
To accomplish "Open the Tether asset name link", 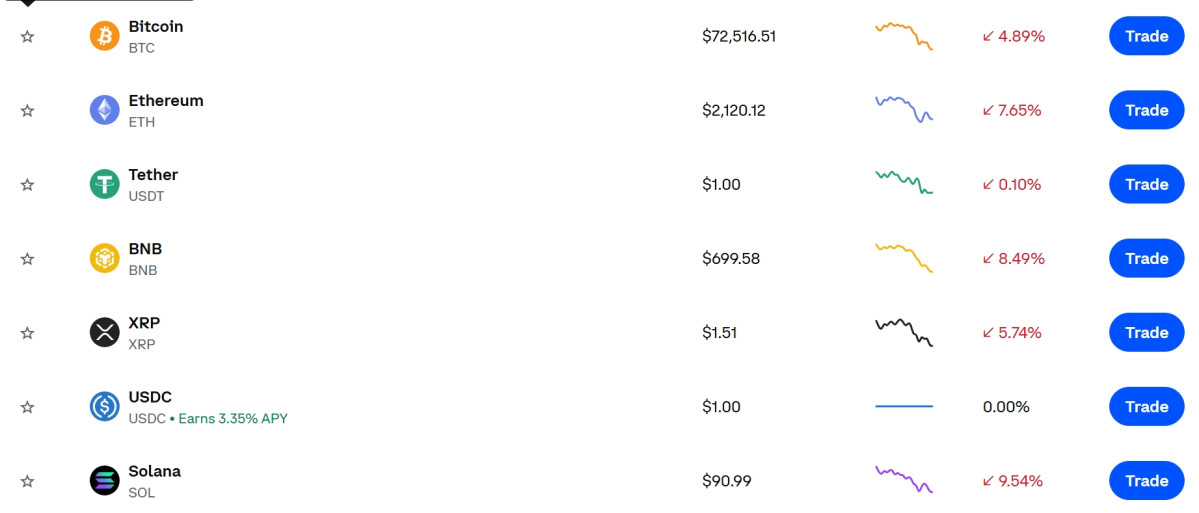I will click(153, 175).
